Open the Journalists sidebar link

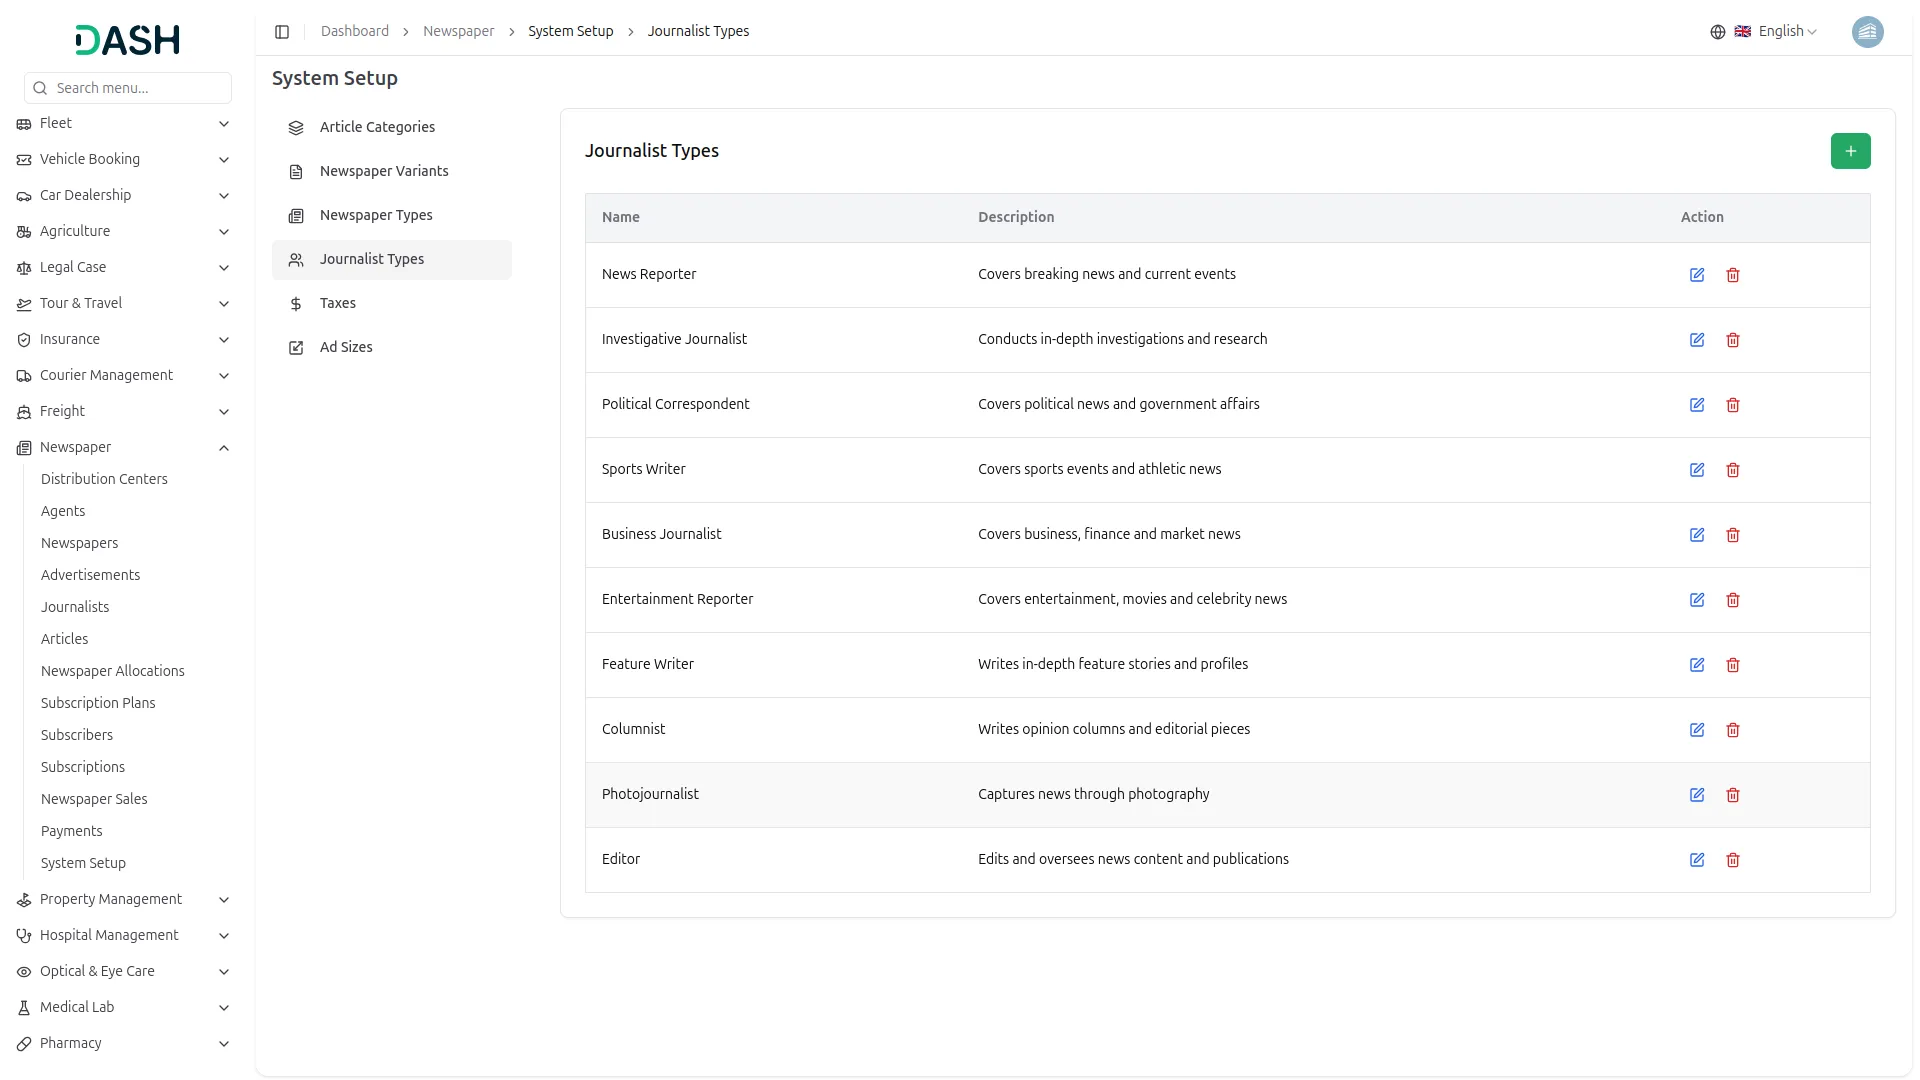pos(75,607)
